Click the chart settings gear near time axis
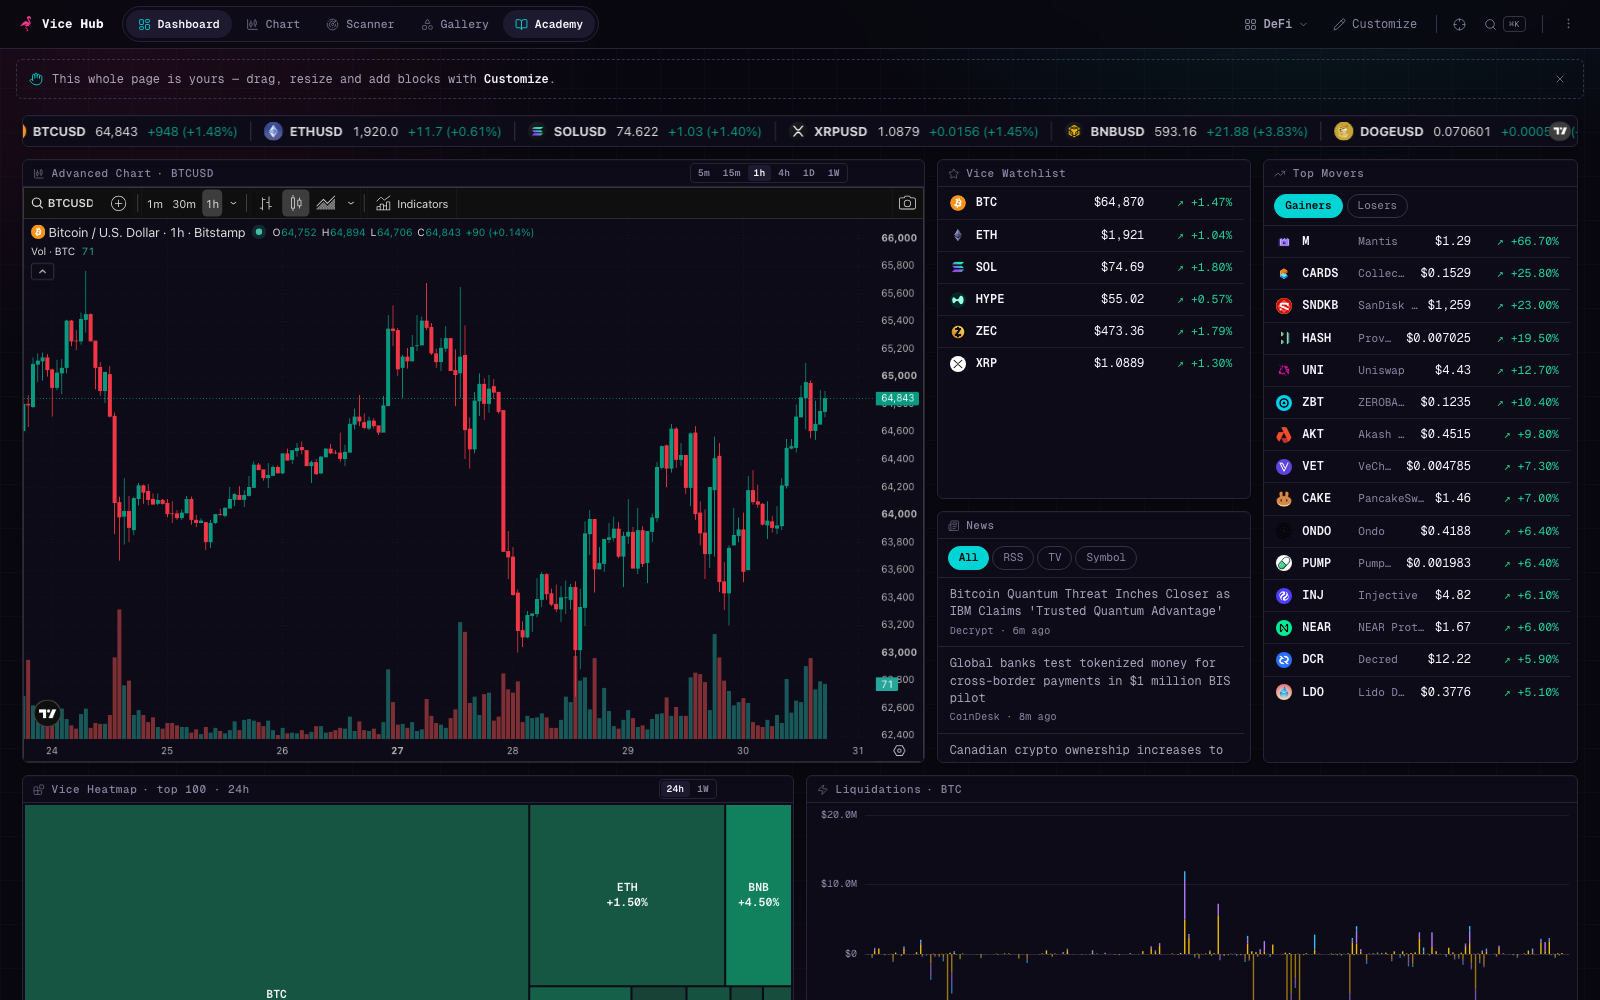Screen dimensions: 1600x1000 pos(899,750)
